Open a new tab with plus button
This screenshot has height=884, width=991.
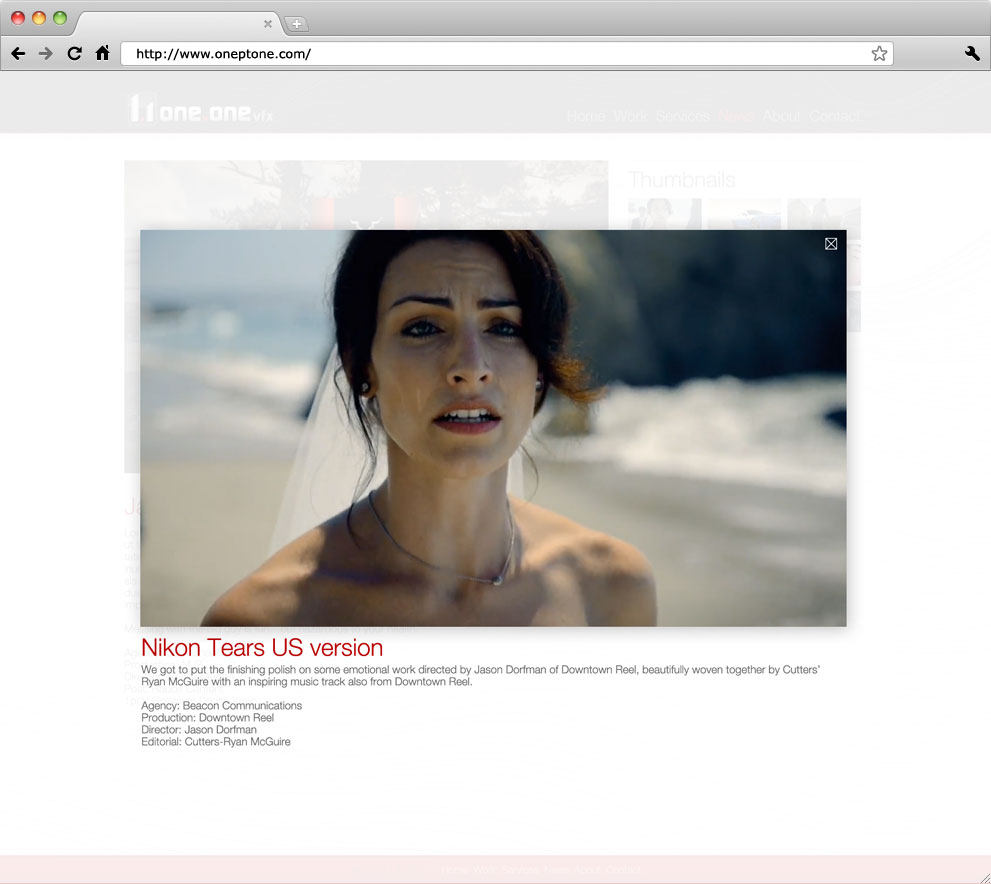[x=297, y=24]
